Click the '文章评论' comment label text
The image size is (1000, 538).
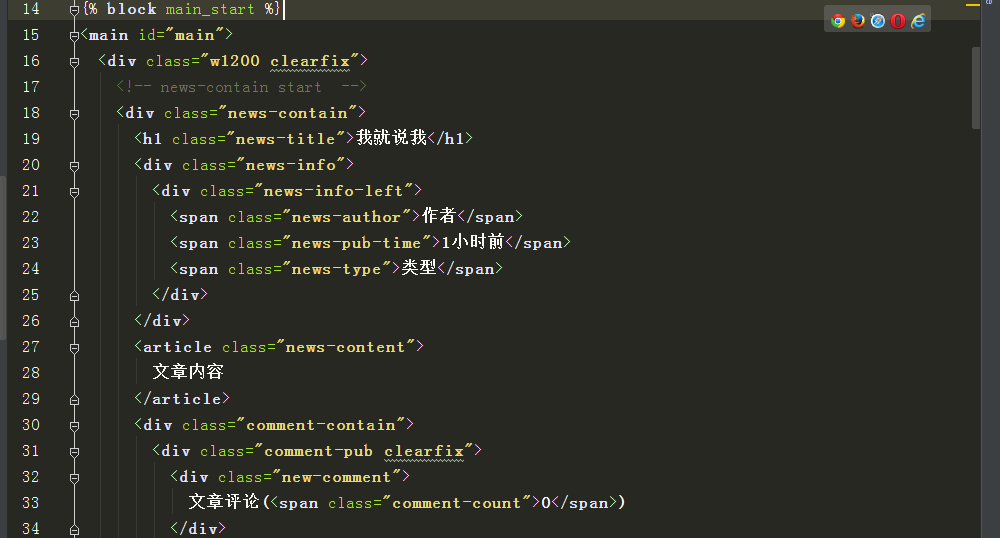point(224,502)
